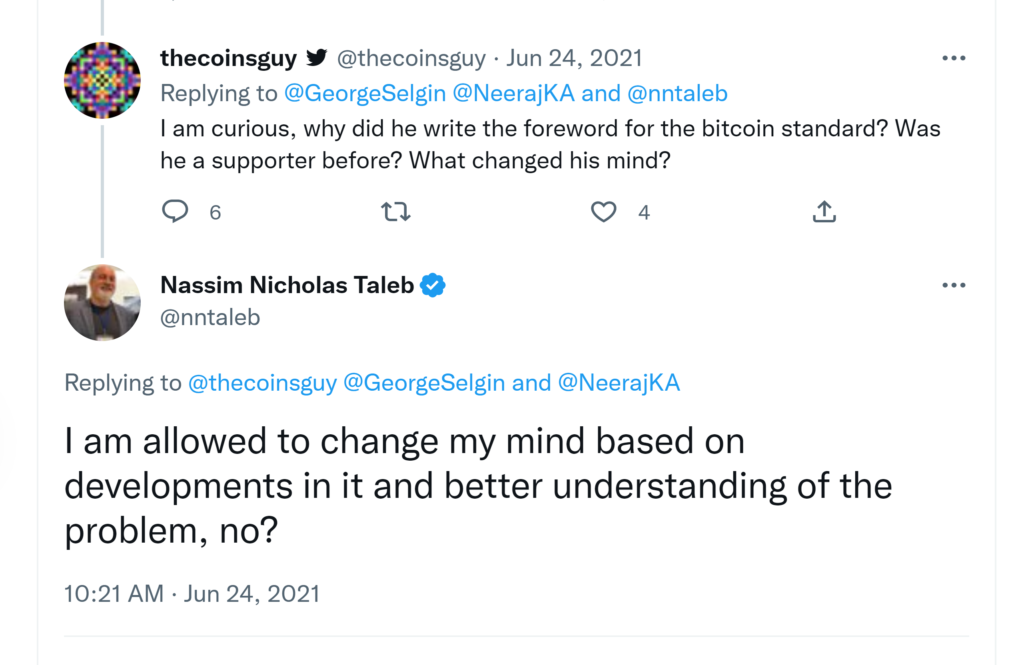Viewport: 1024px width, 665px height.
Task: Click the reply icon under thecoinsguy tweet
Action: tap(175, 211)
